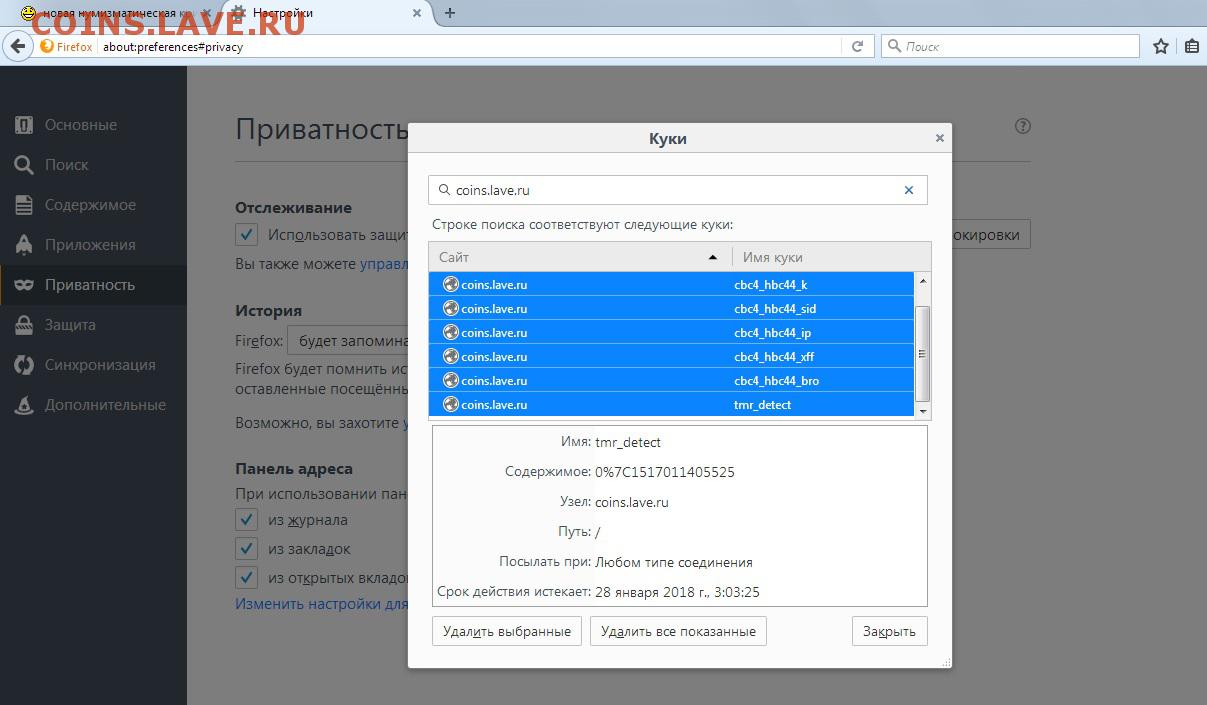Click the address bar showing about:preferences#privacy
Screen dimensions: 1207x705
[x=470, y=46]
